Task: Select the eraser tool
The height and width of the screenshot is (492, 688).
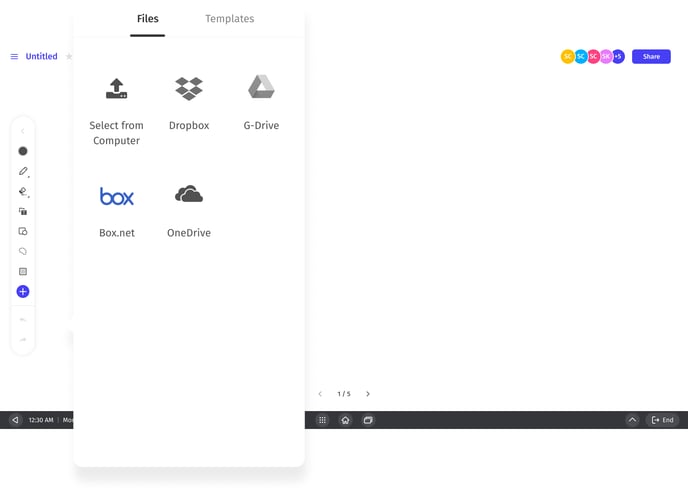Action: [23, 191]
